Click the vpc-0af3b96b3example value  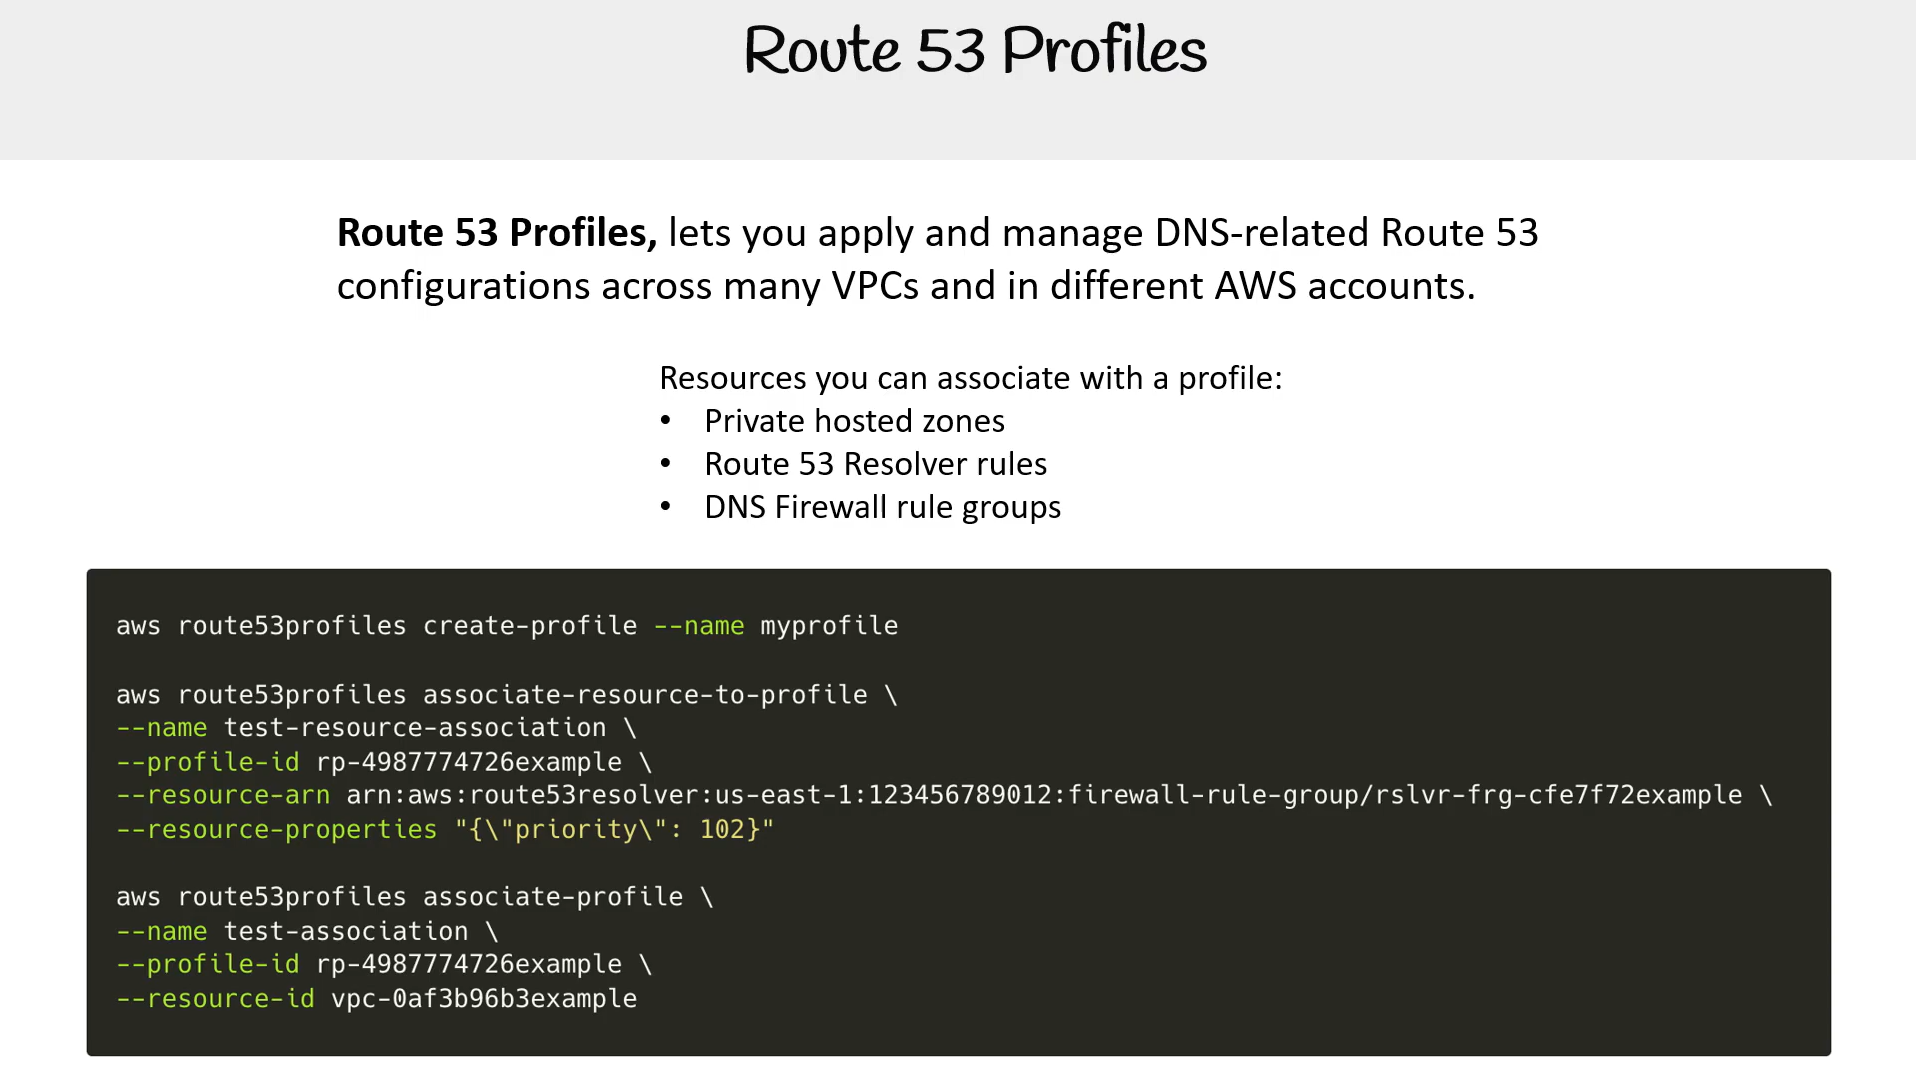(x=484, y=999)
